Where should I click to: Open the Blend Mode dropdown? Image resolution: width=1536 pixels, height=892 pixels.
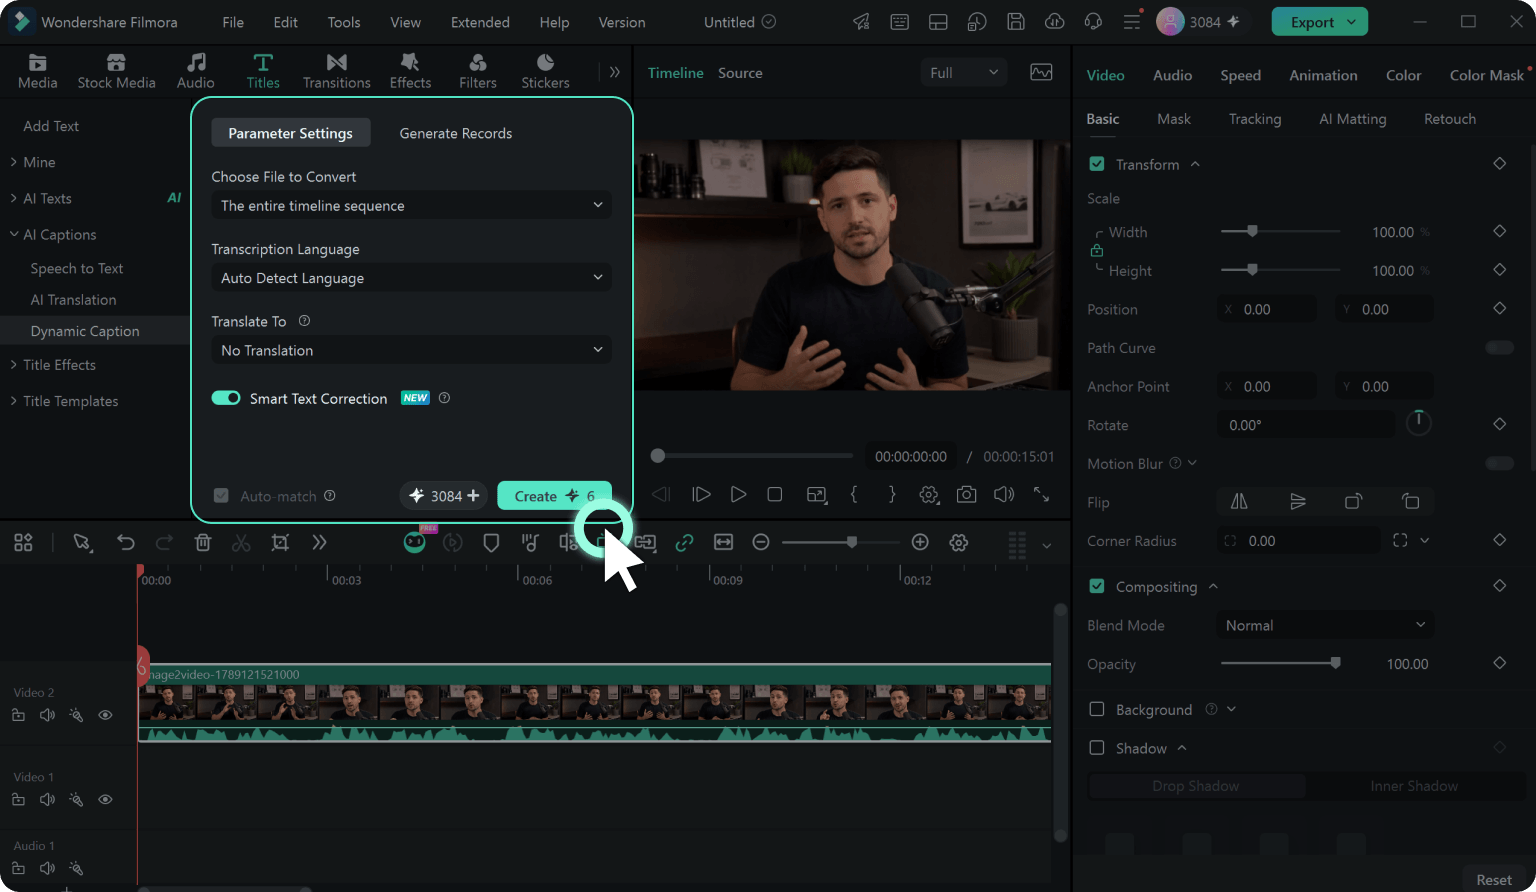[x=1326, y=625]
